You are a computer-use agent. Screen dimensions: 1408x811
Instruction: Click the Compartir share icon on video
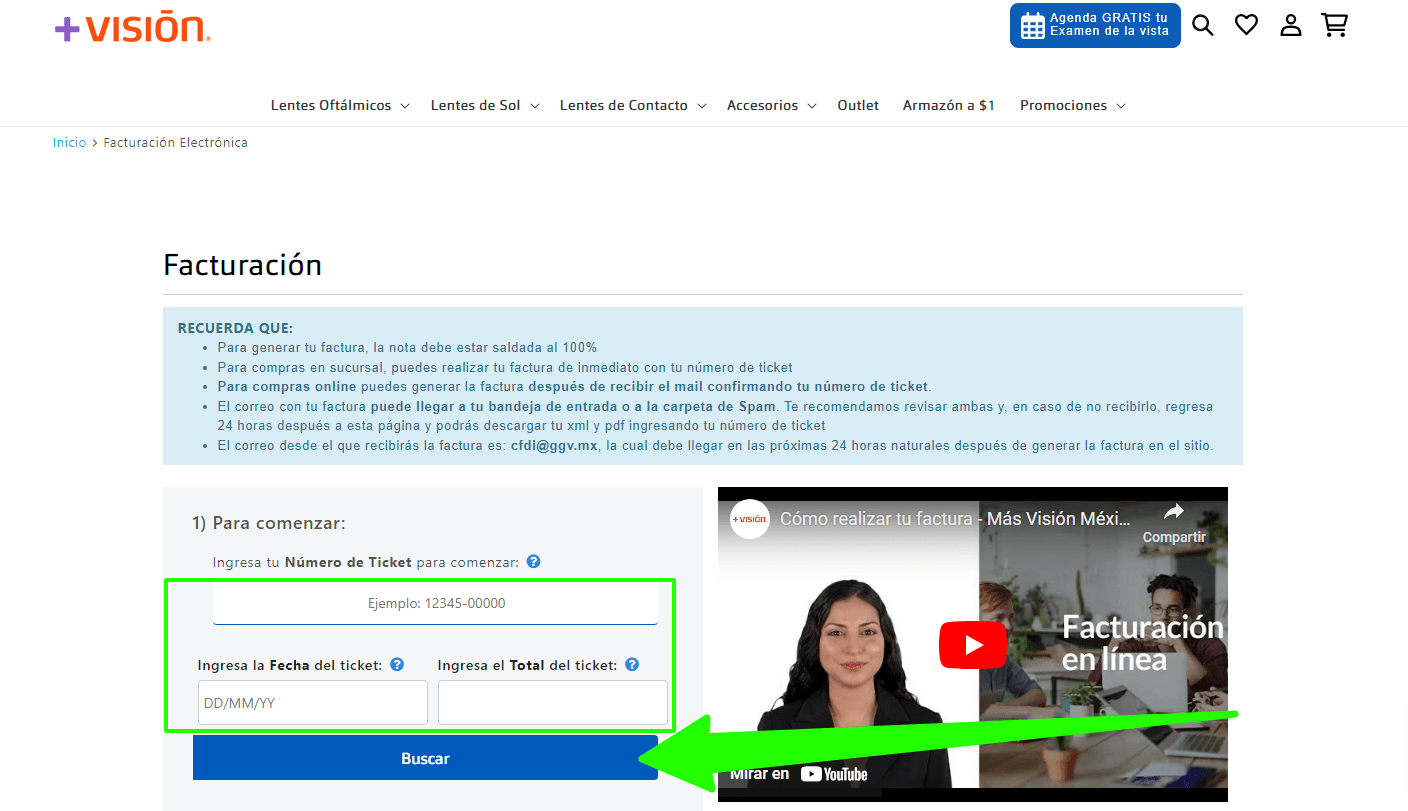(1174, 523)
